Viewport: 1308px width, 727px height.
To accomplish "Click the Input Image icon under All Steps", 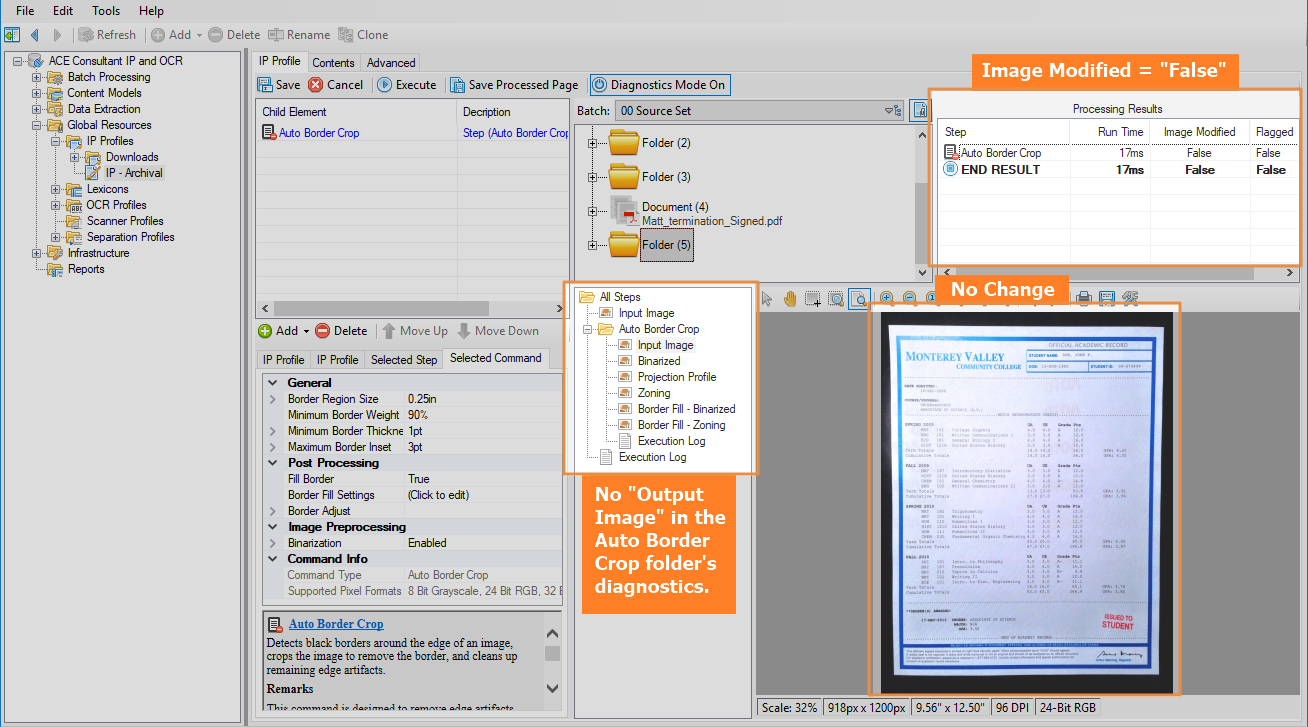I will (606, 313).
